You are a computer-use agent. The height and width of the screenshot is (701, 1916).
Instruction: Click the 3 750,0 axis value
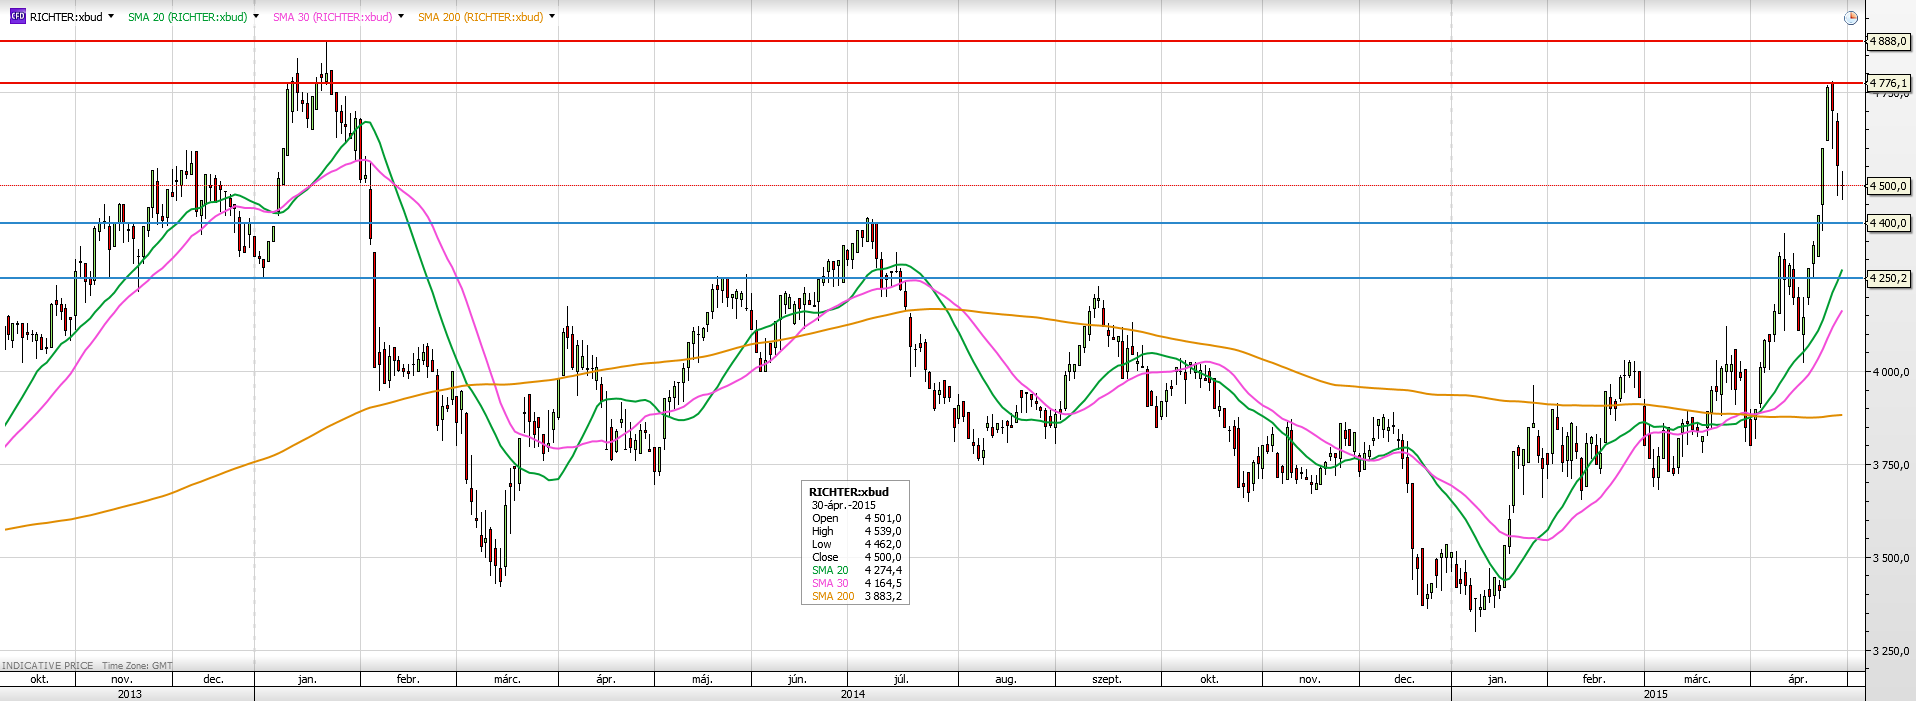pos(1890,465)
